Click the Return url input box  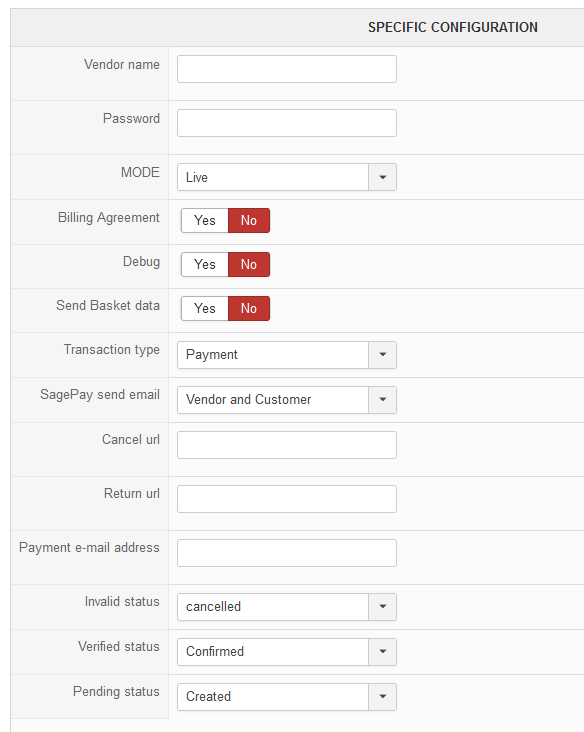[287, 499]
